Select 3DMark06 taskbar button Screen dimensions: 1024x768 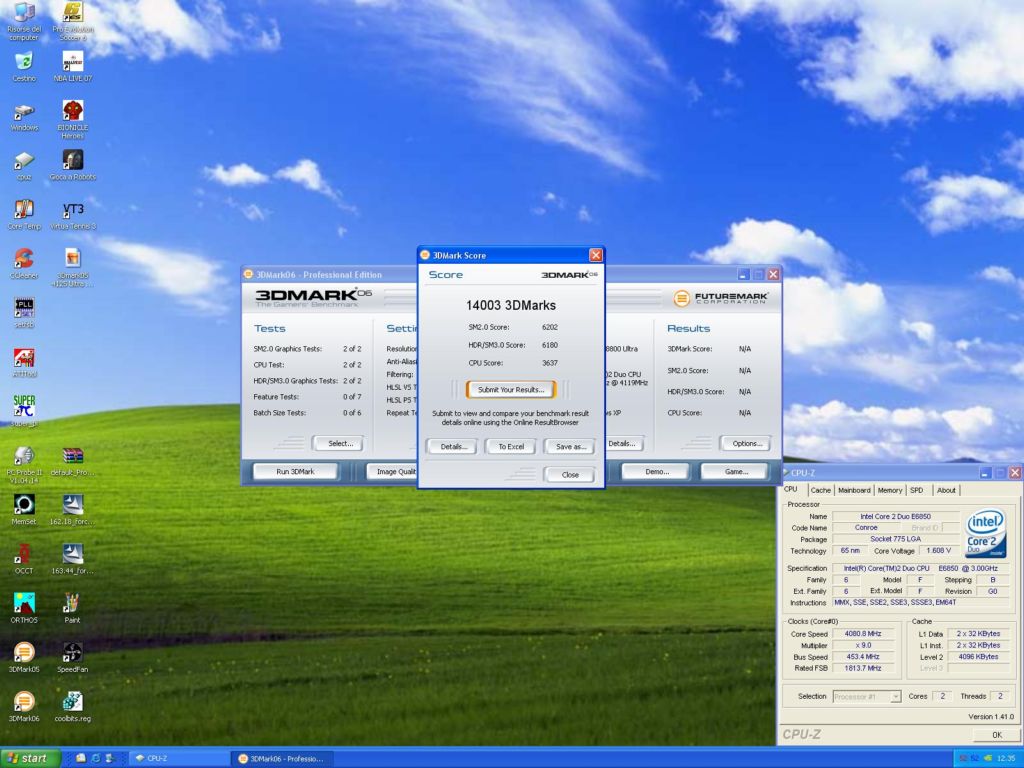pyautogui.click(x=281, y=758)
